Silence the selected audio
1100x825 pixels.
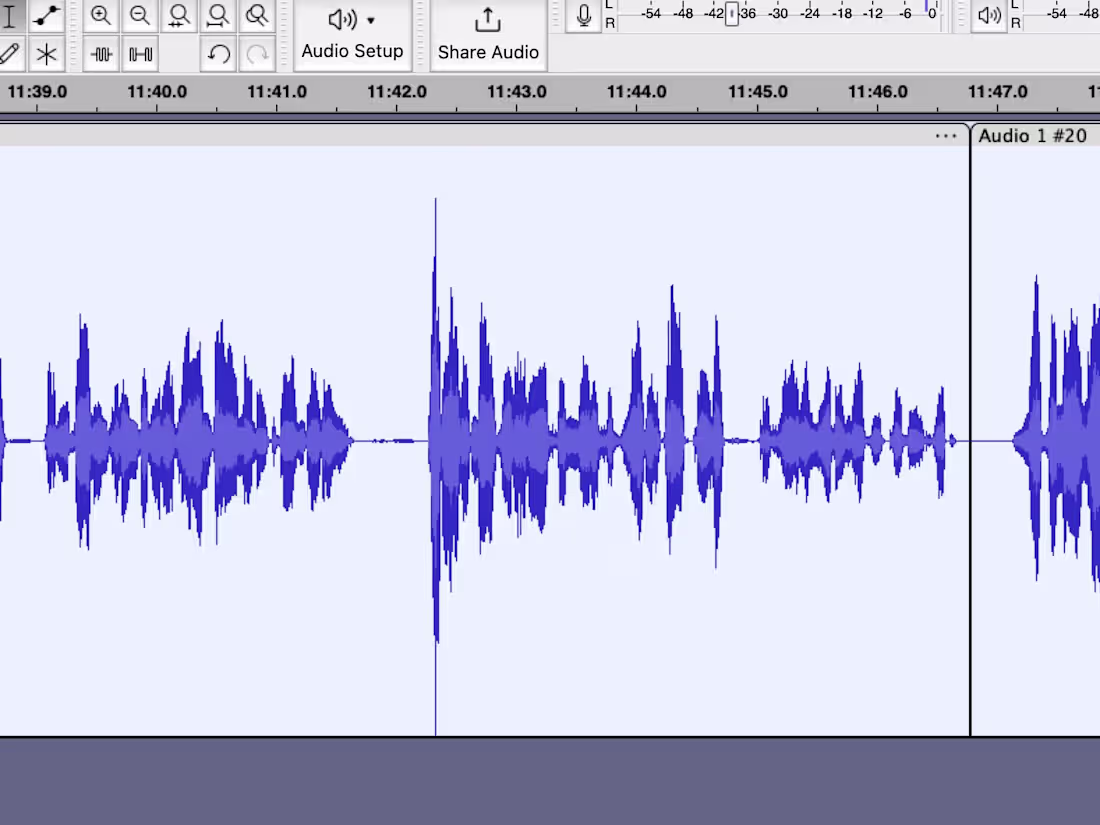click(139, 54)
